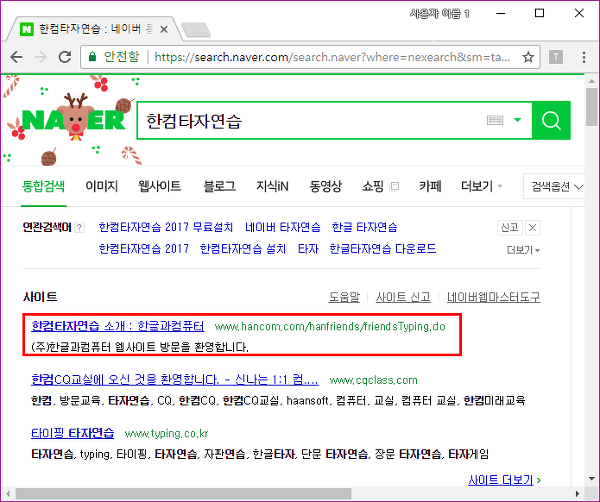Click the Naver favicon on the tab

pyautogui.click(x=27, y=29)
